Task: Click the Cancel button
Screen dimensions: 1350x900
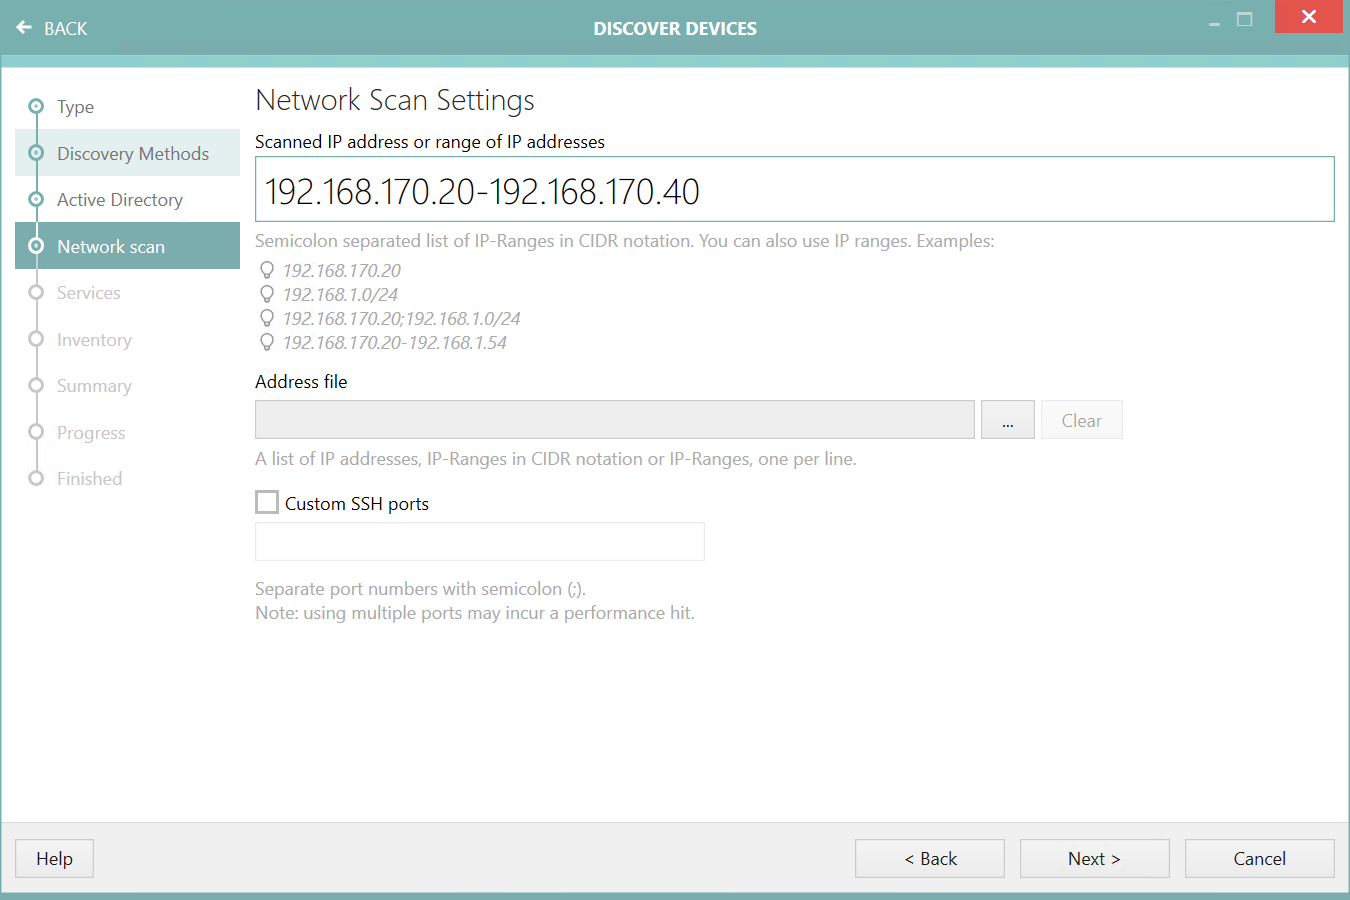Action: (x=1259, y=858)
